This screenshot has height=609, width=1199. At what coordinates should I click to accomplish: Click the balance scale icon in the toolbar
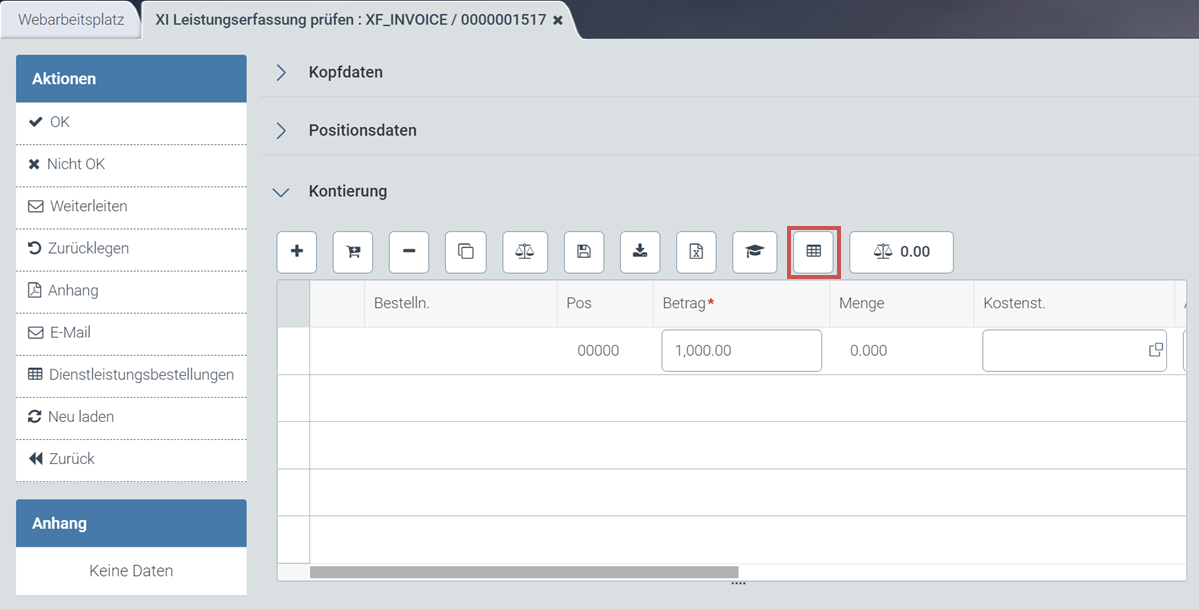pyautogui.click(x=524, y=252)
